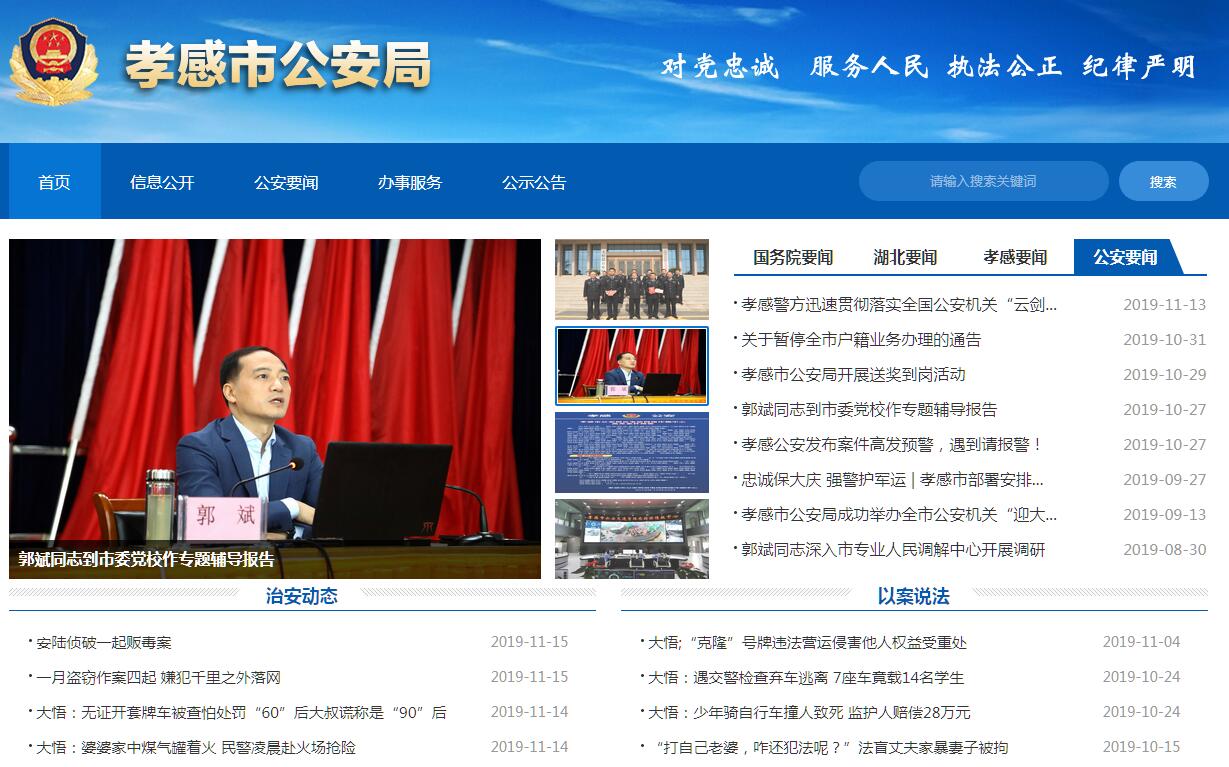Click date 2019-10-31 in news list
The height and width of the screenshot is (767, 1229).
click(1165, 340)
